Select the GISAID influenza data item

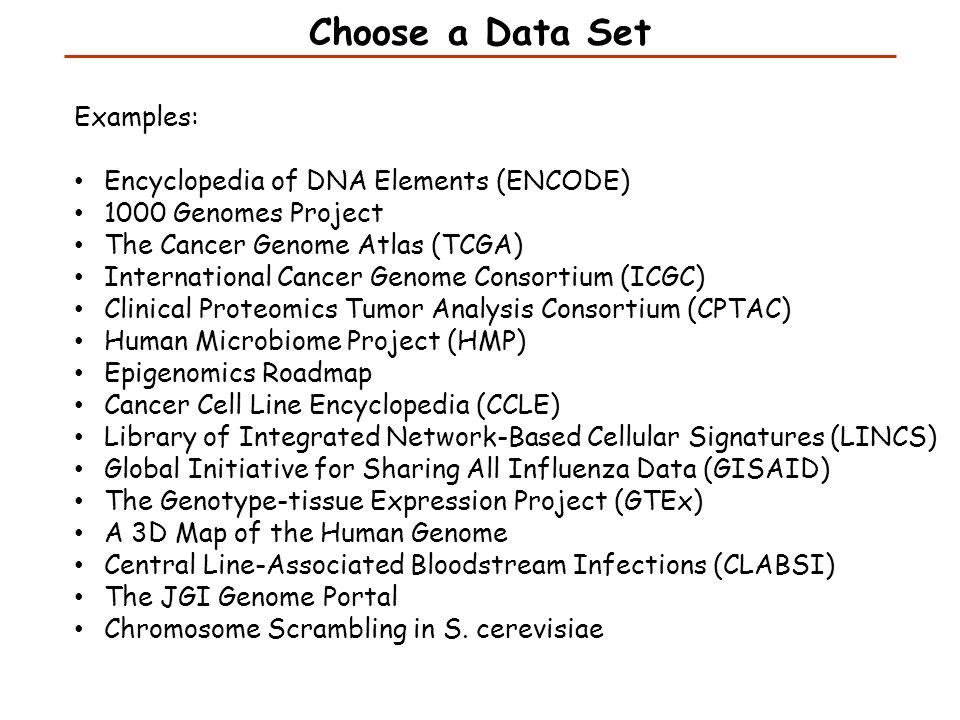(467, 470)
